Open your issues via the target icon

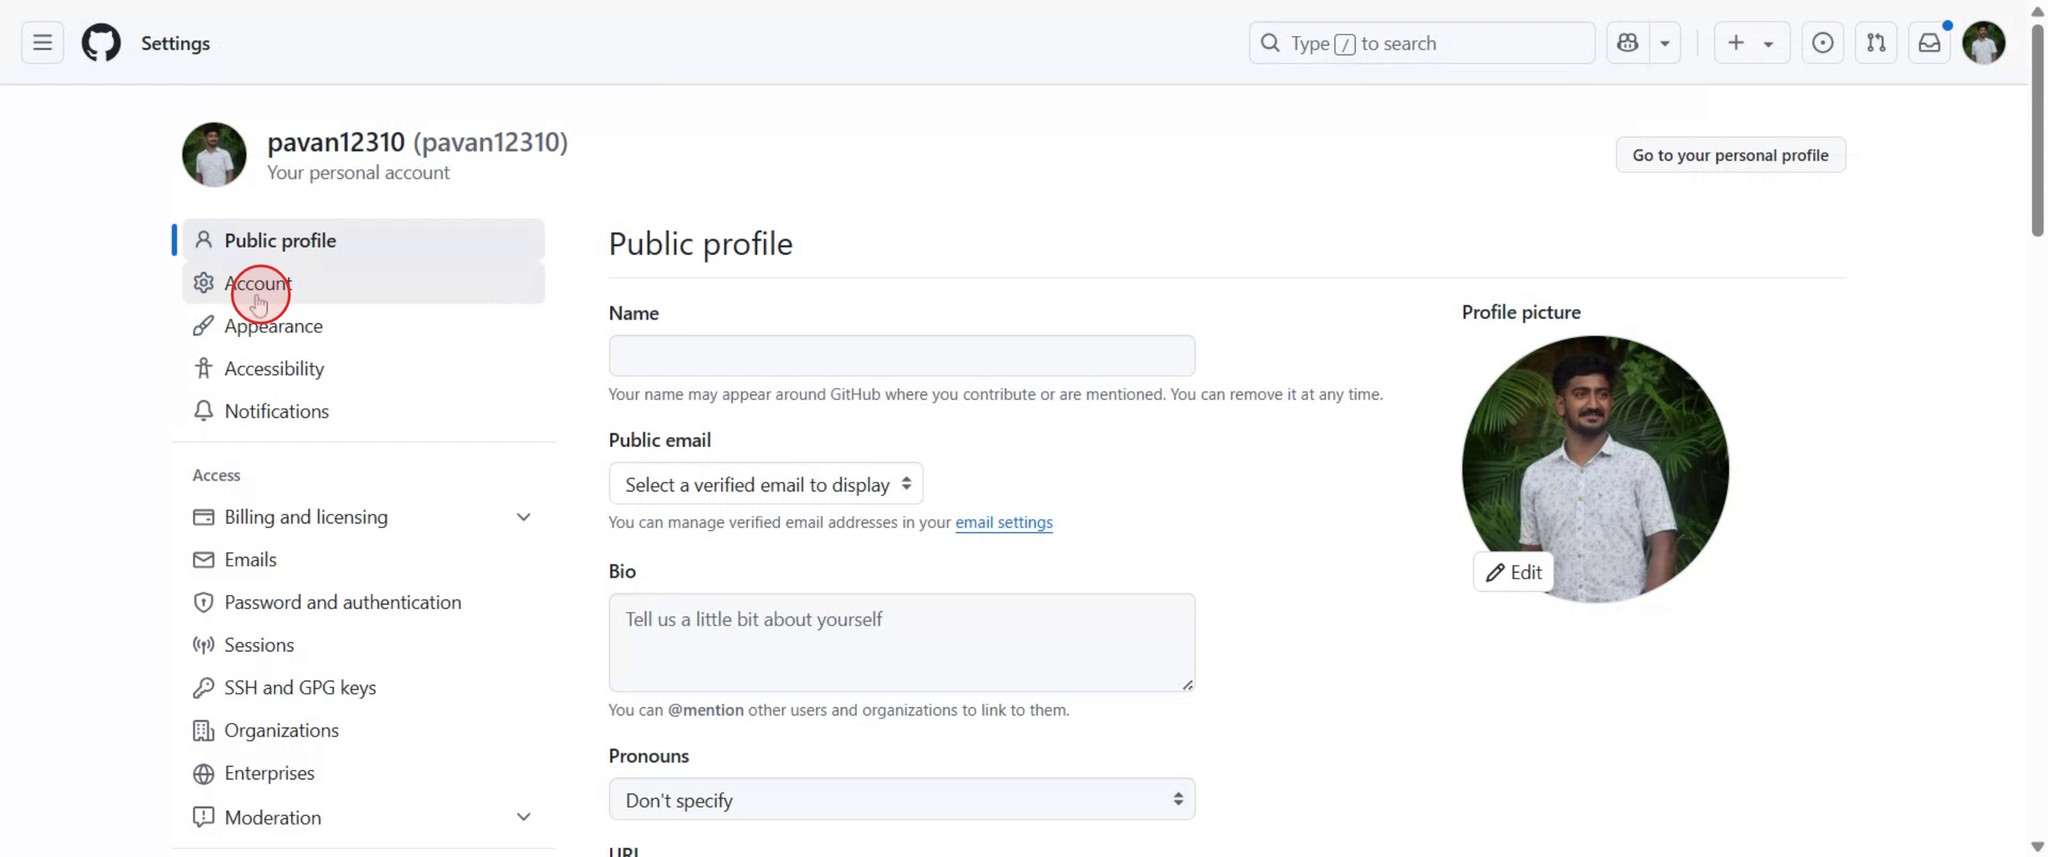tap(1822, 42)
